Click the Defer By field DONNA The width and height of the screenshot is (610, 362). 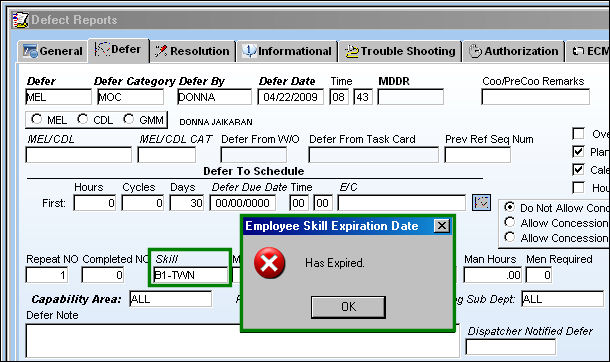click(x=214, y=97)
